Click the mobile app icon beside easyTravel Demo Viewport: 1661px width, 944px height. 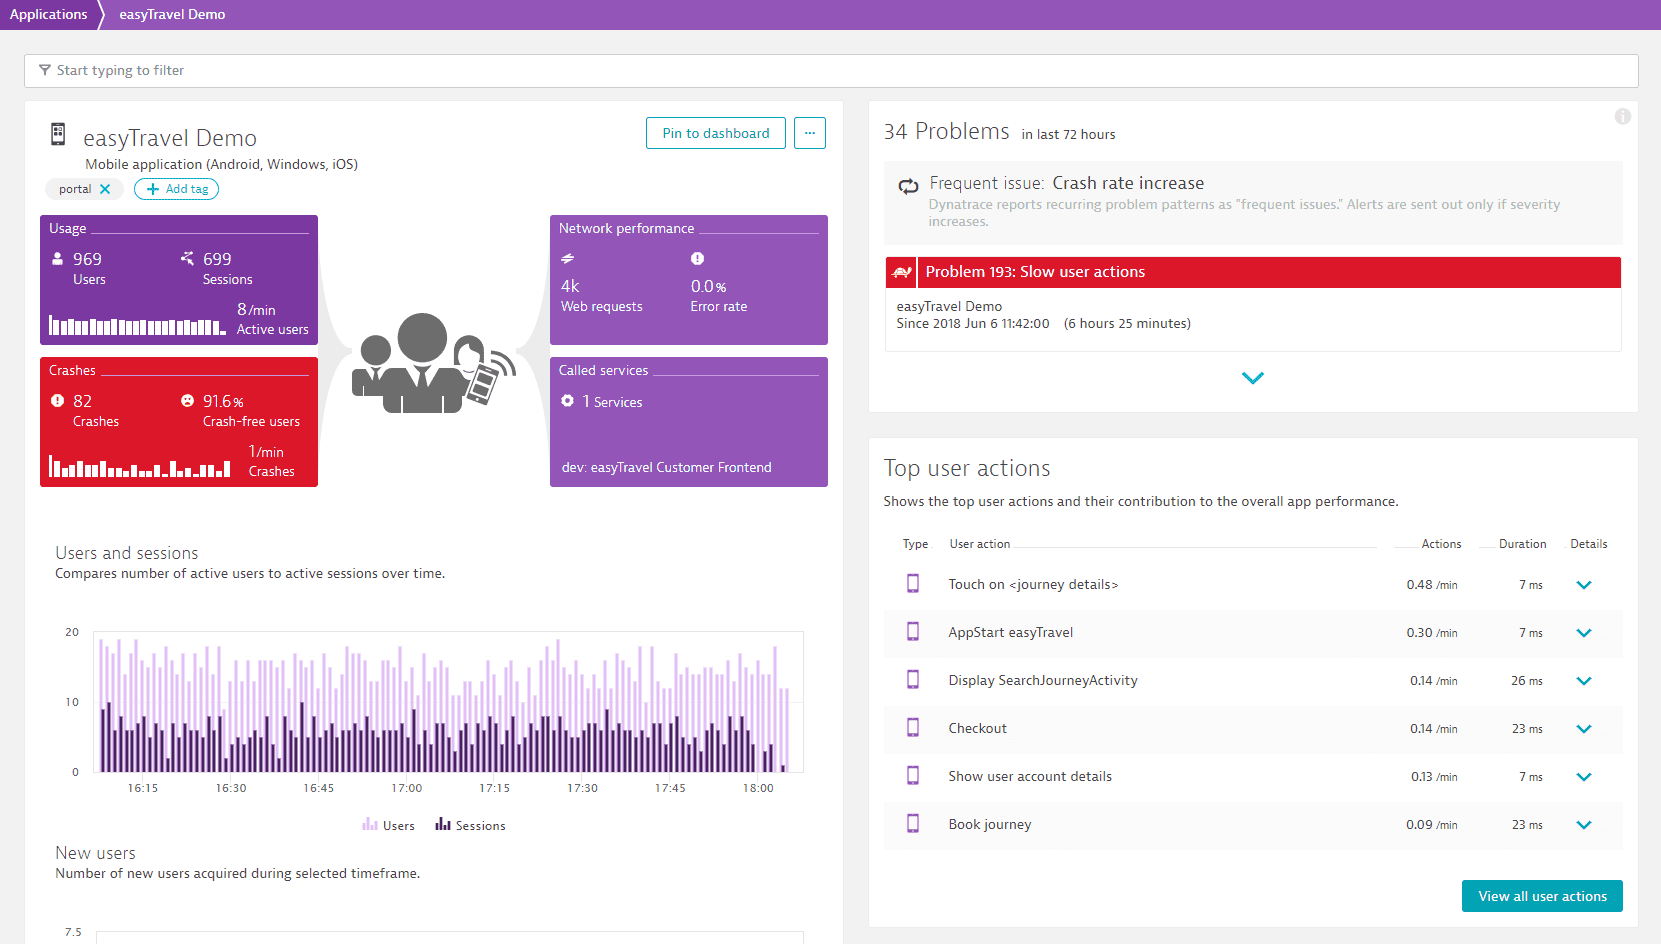point(58,134)
